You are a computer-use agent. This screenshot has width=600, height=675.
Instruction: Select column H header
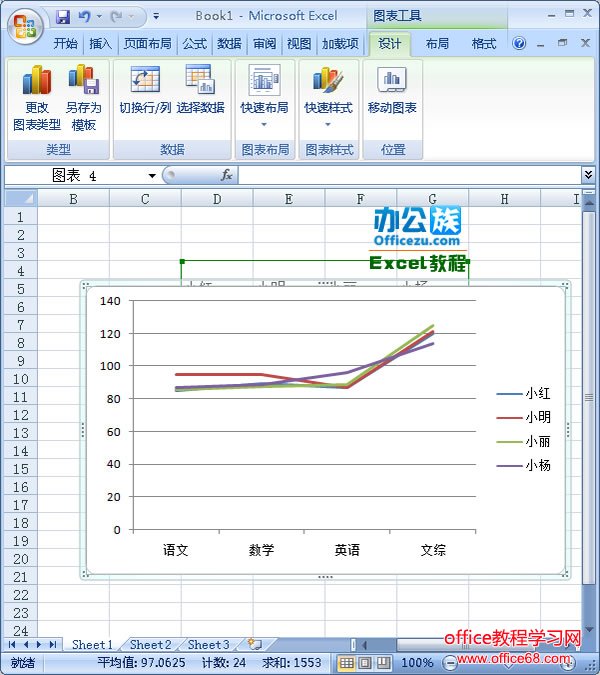504,199
